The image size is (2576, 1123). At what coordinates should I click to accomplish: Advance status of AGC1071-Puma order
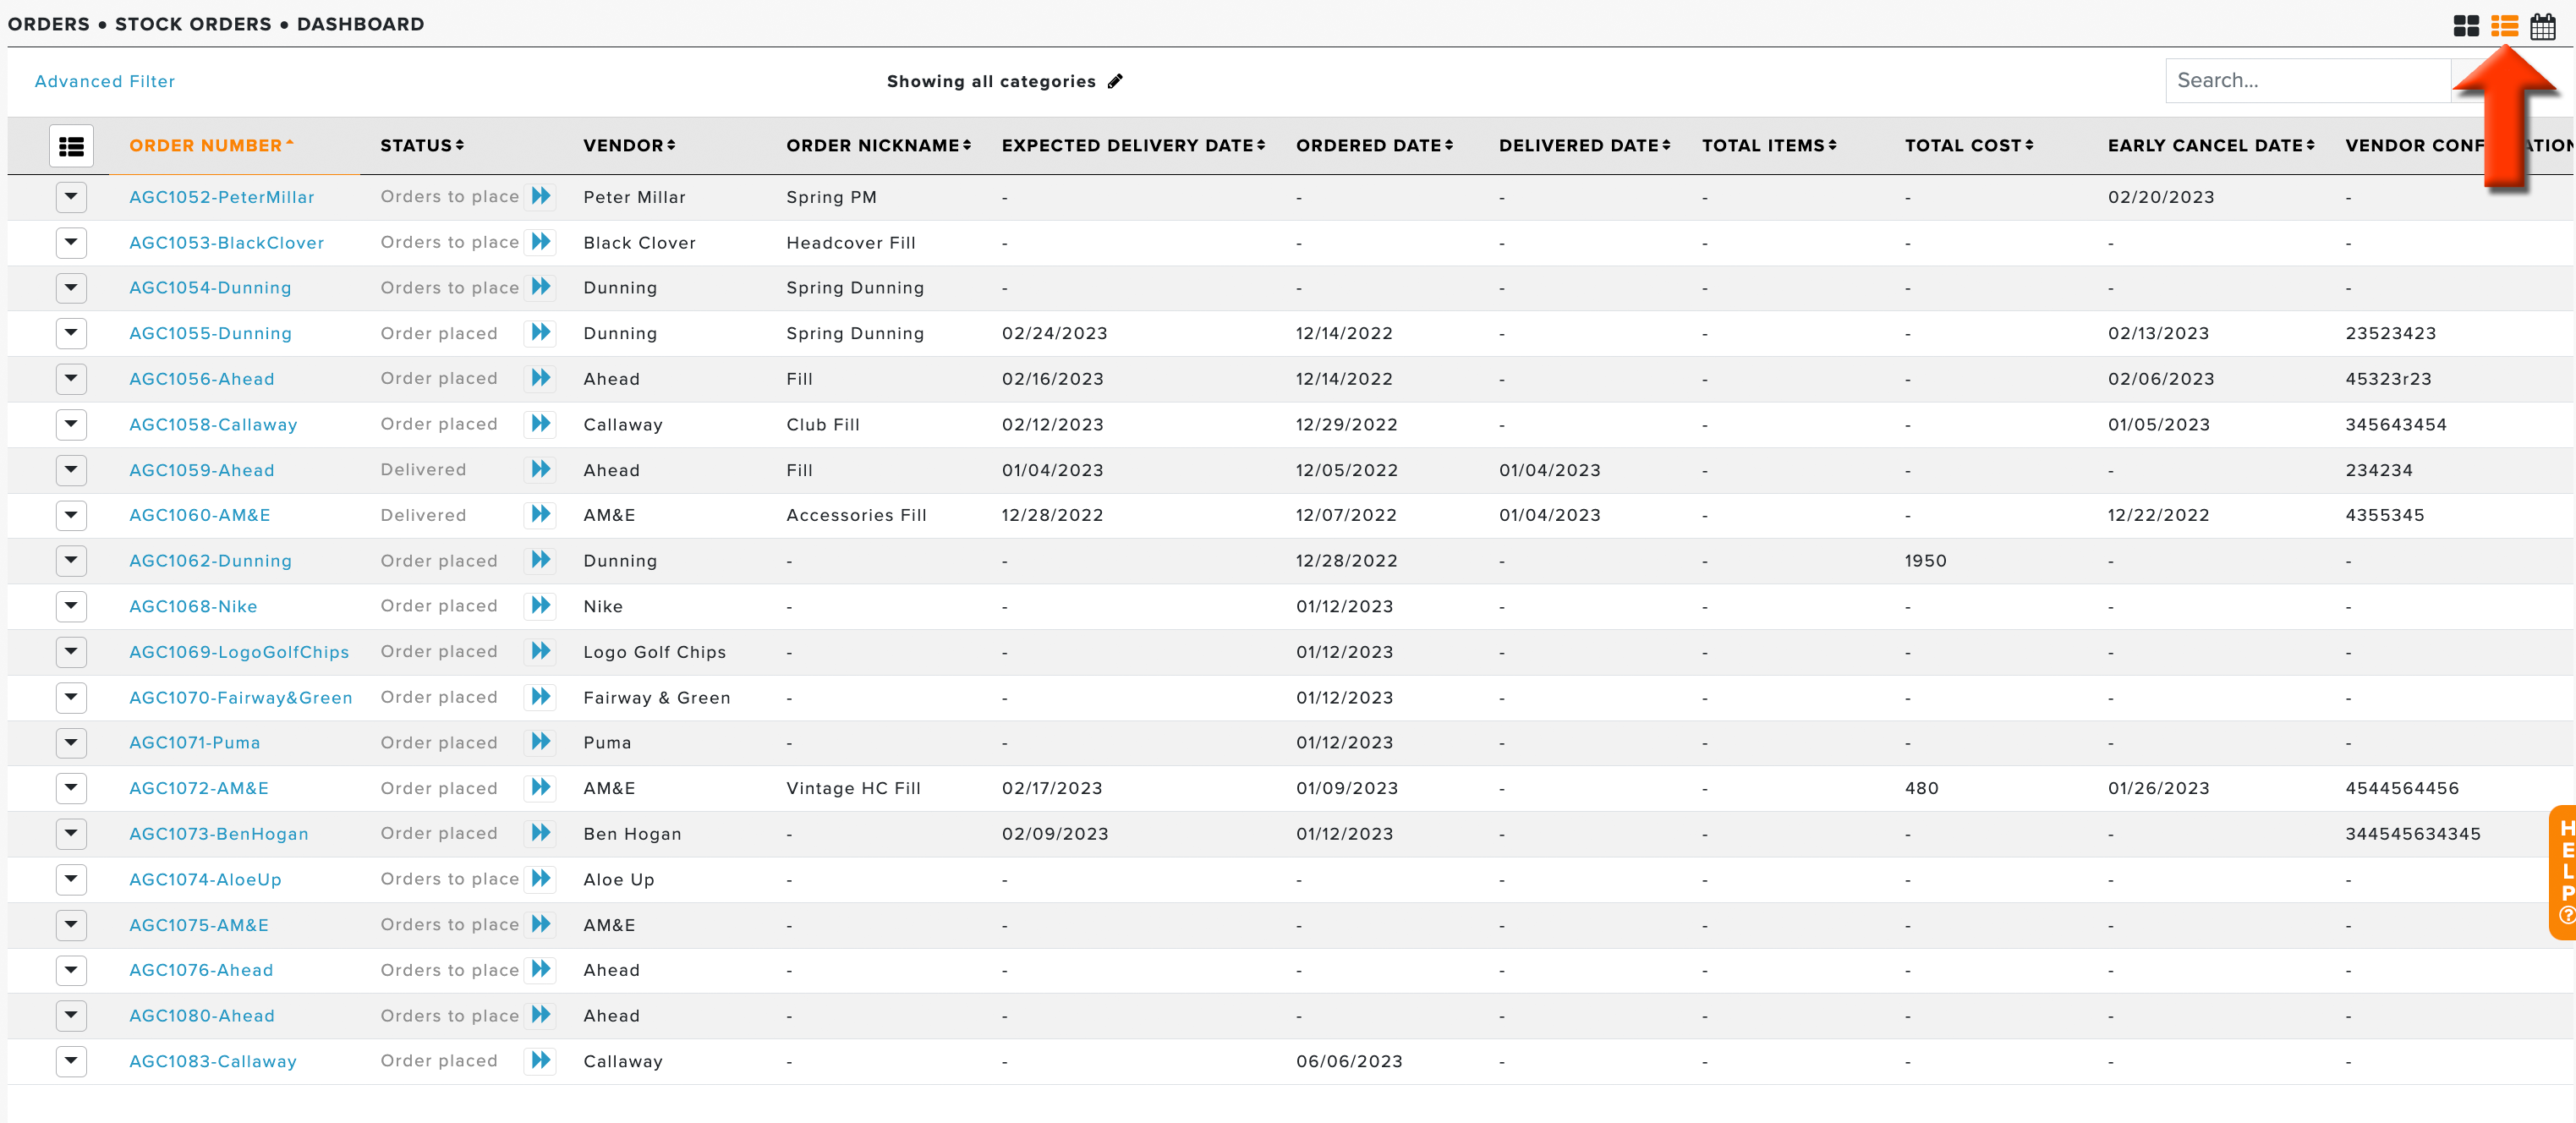541,742
